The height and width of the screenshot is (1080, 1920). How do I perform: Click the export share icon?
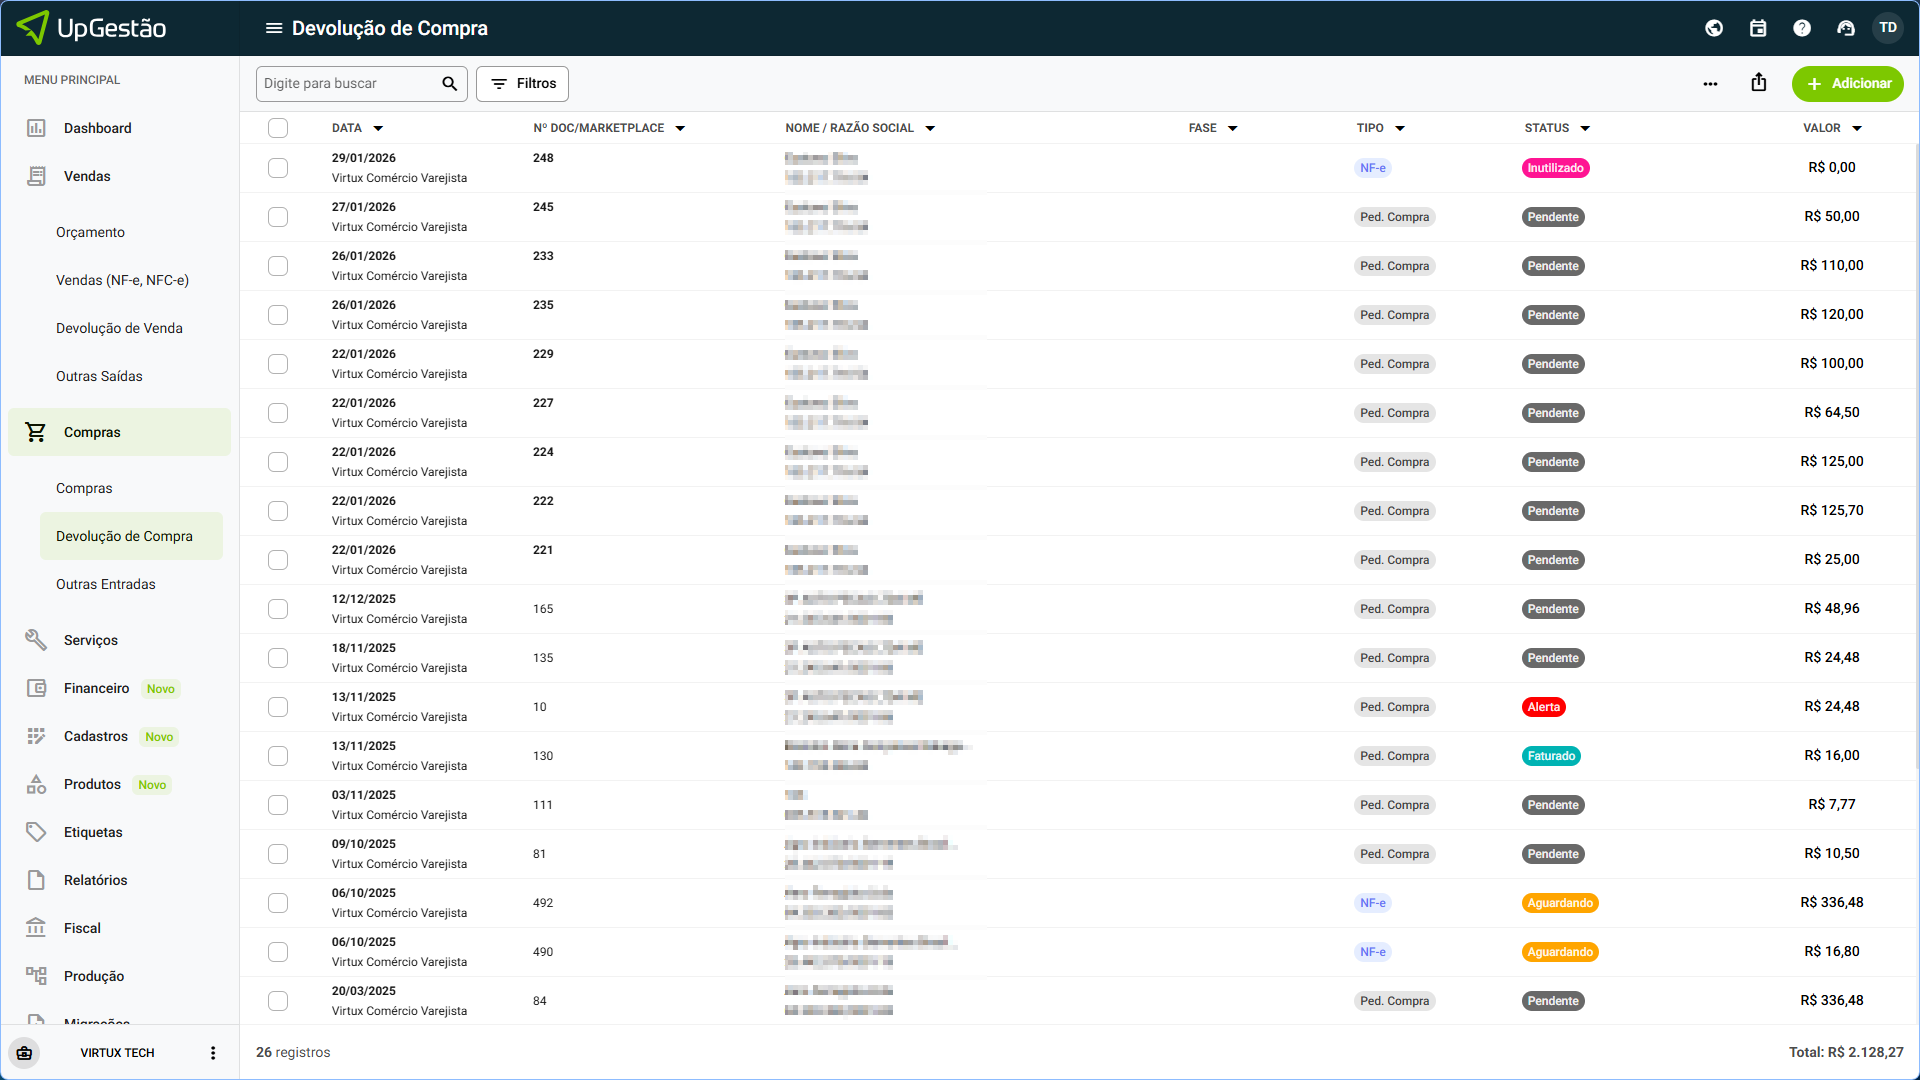[1759, 83]
